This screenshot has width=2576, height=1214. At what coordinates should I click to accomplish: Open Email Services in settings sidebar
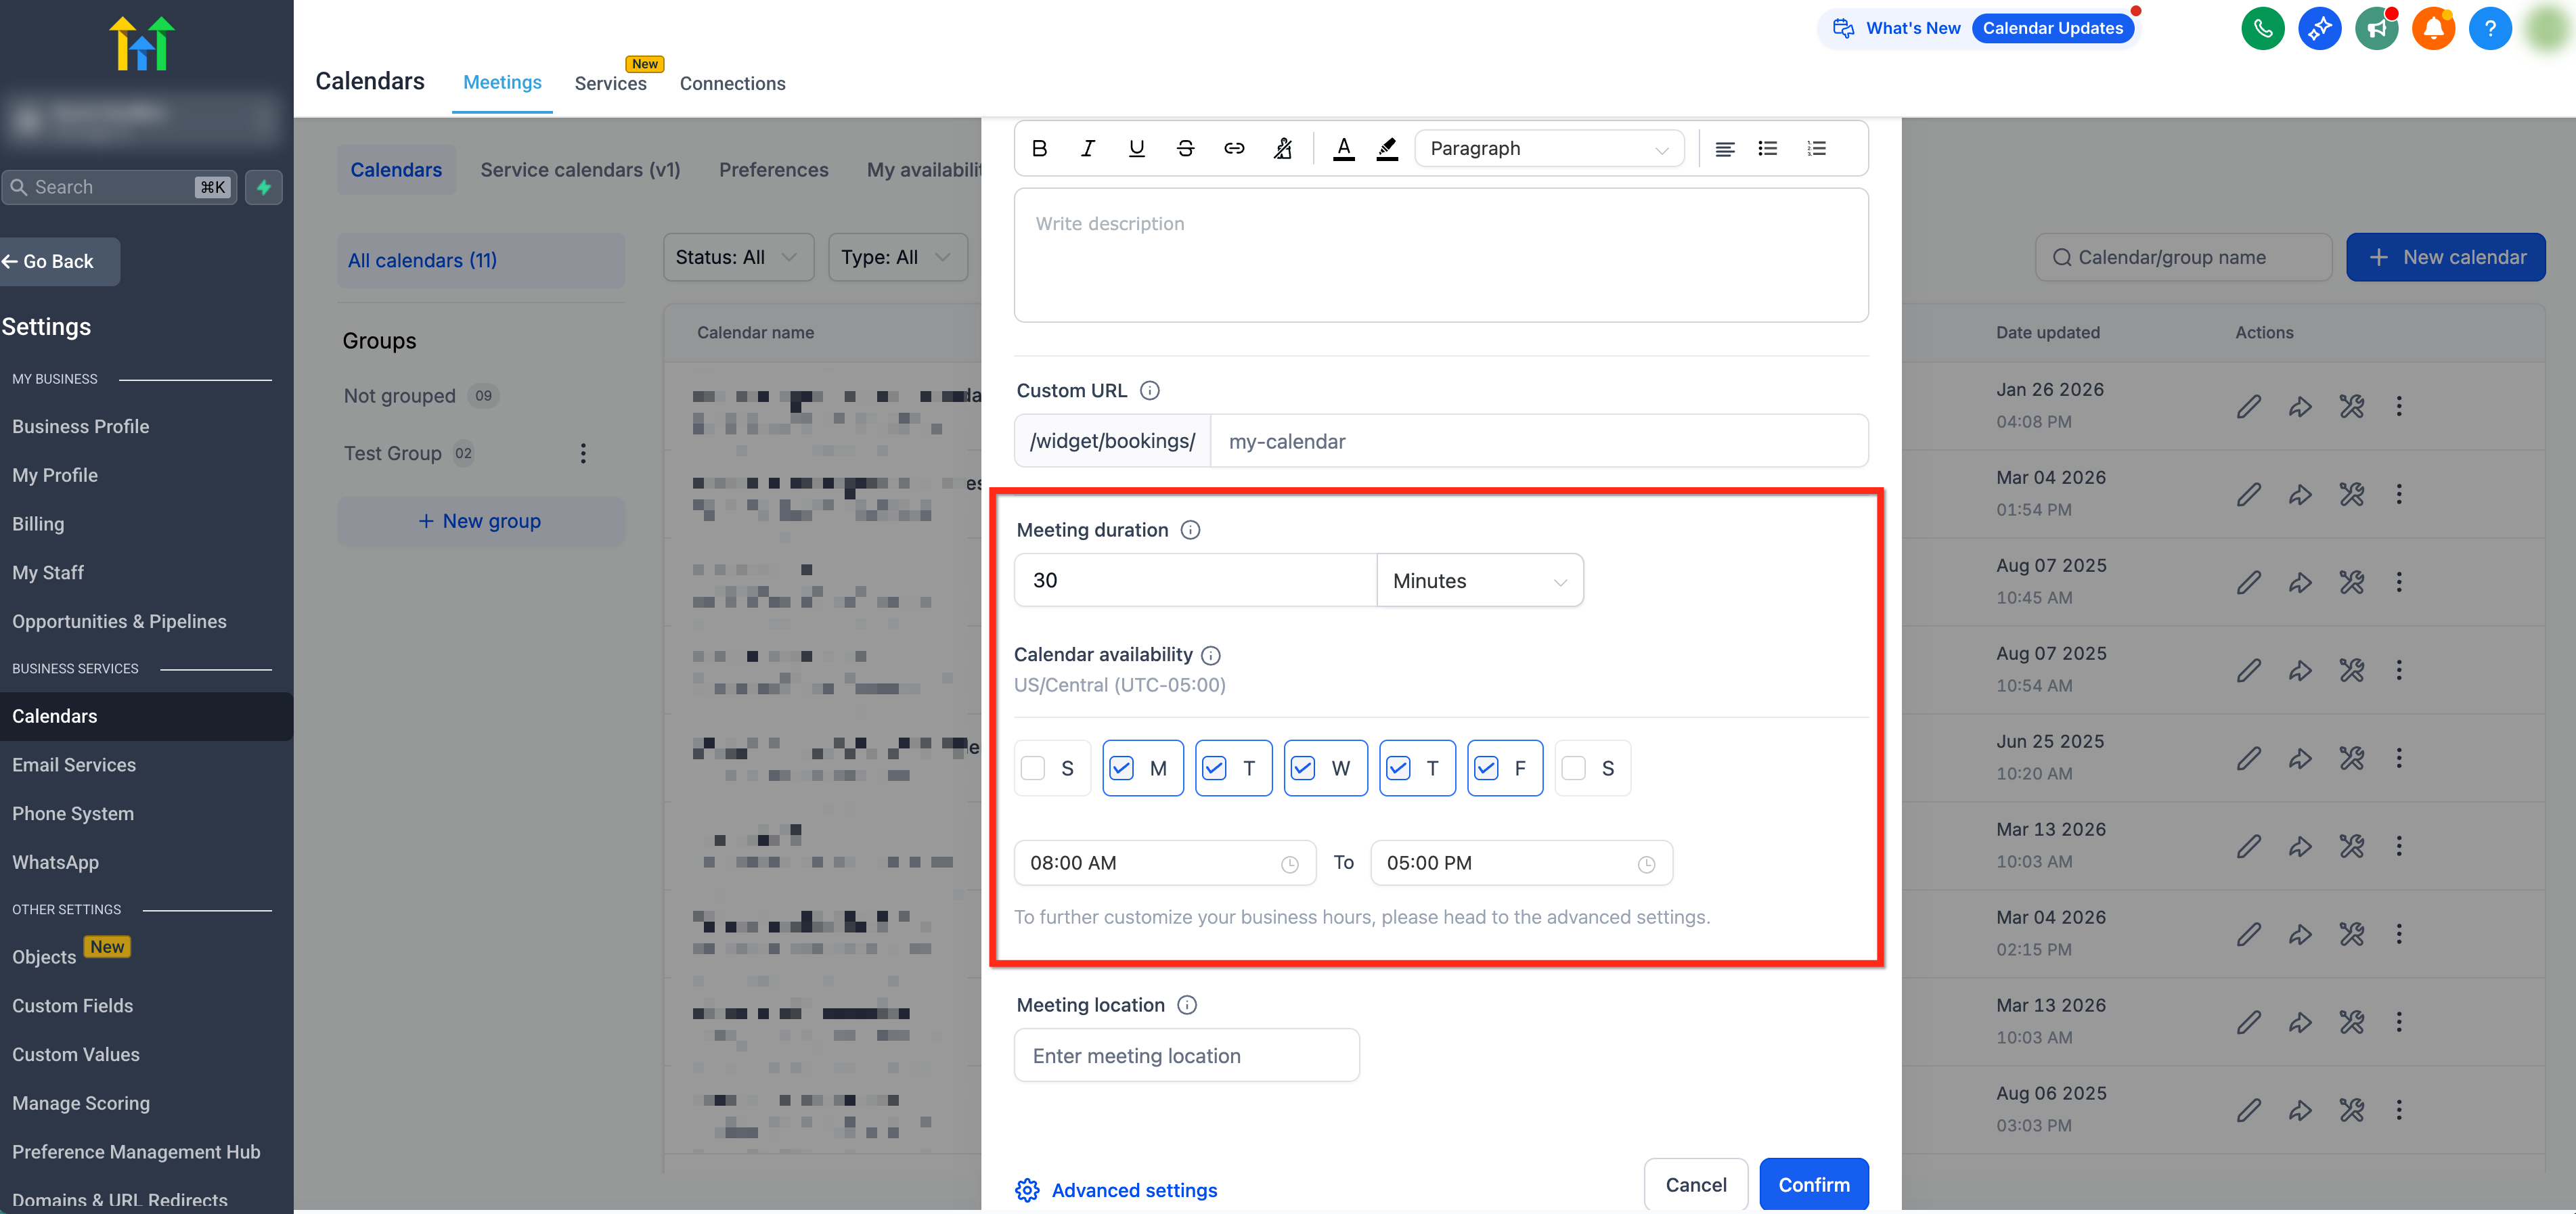tap(74, 765)
